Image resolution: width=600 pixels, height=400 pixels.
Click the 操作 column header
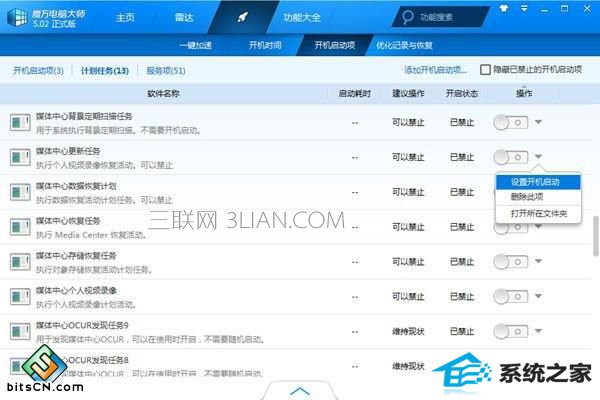pyautogui.click(x=524, y=93)
